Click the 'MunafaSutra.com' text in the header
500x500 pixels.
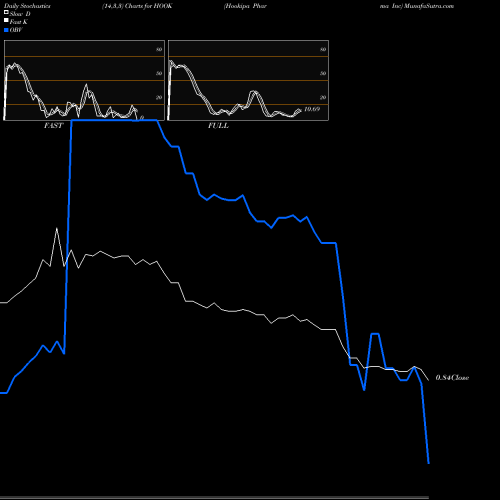(x=429, y=6)
